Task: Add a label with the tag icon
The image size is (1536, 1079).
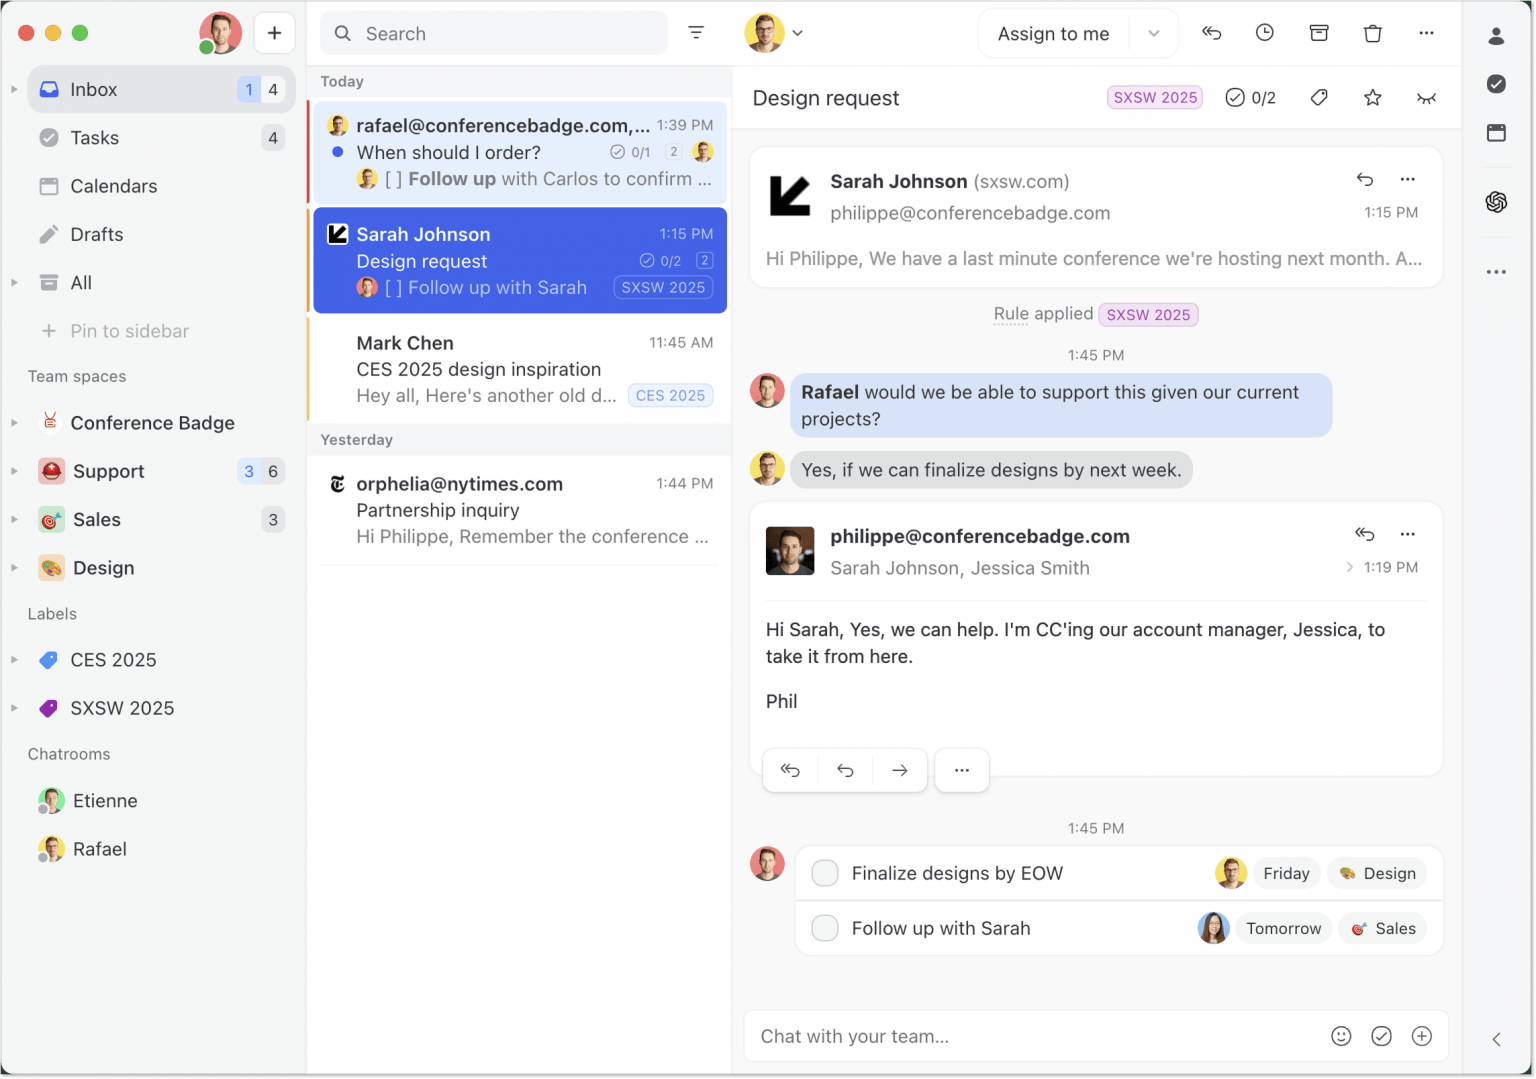Action: 1319,97
